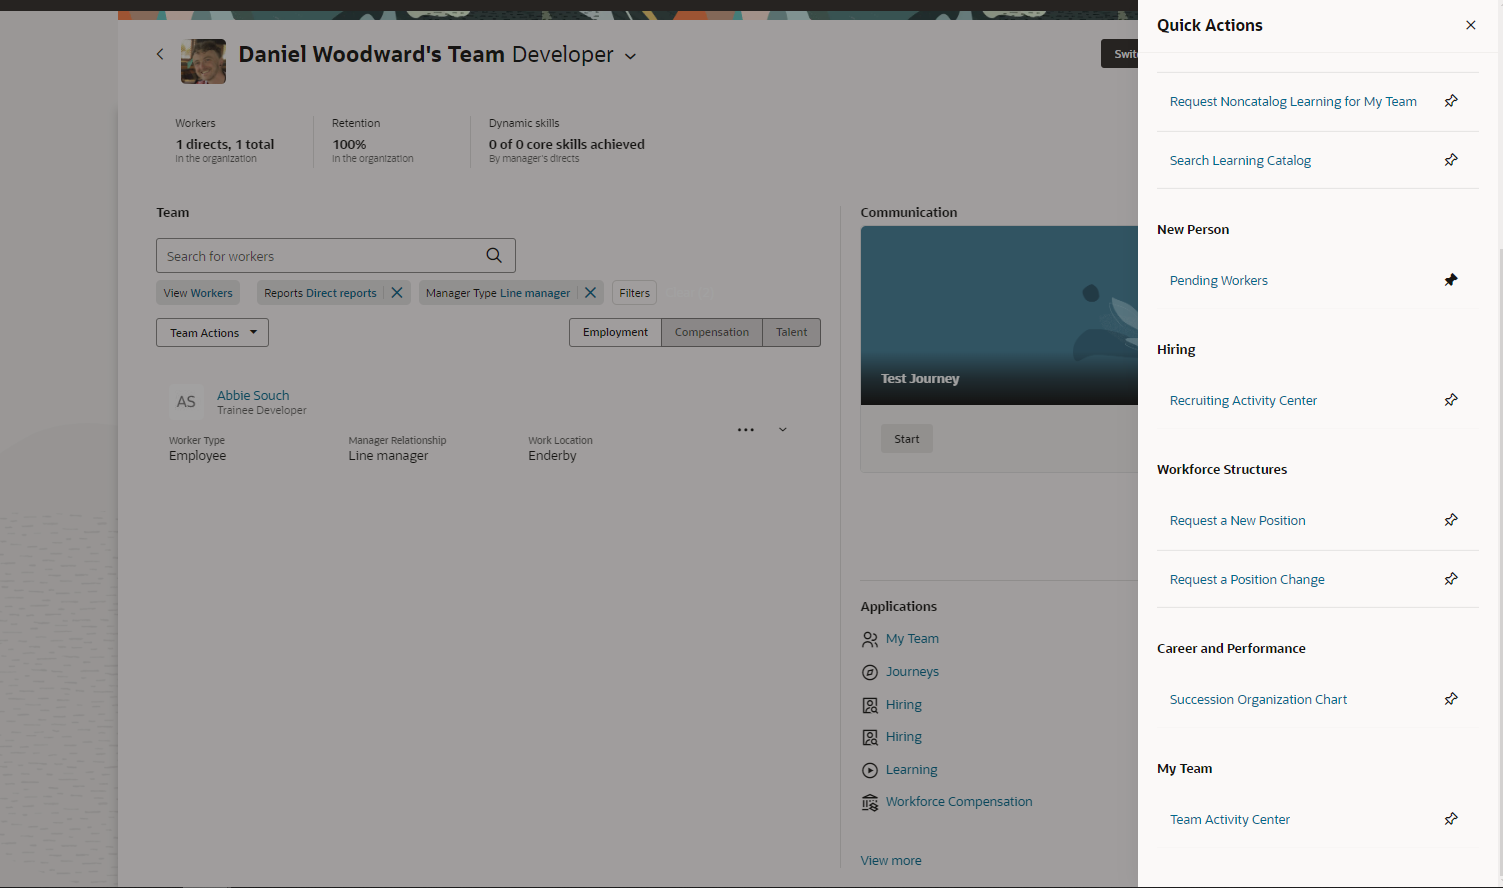Pin Search Learning Catalog quick action

click(1451, 160)
